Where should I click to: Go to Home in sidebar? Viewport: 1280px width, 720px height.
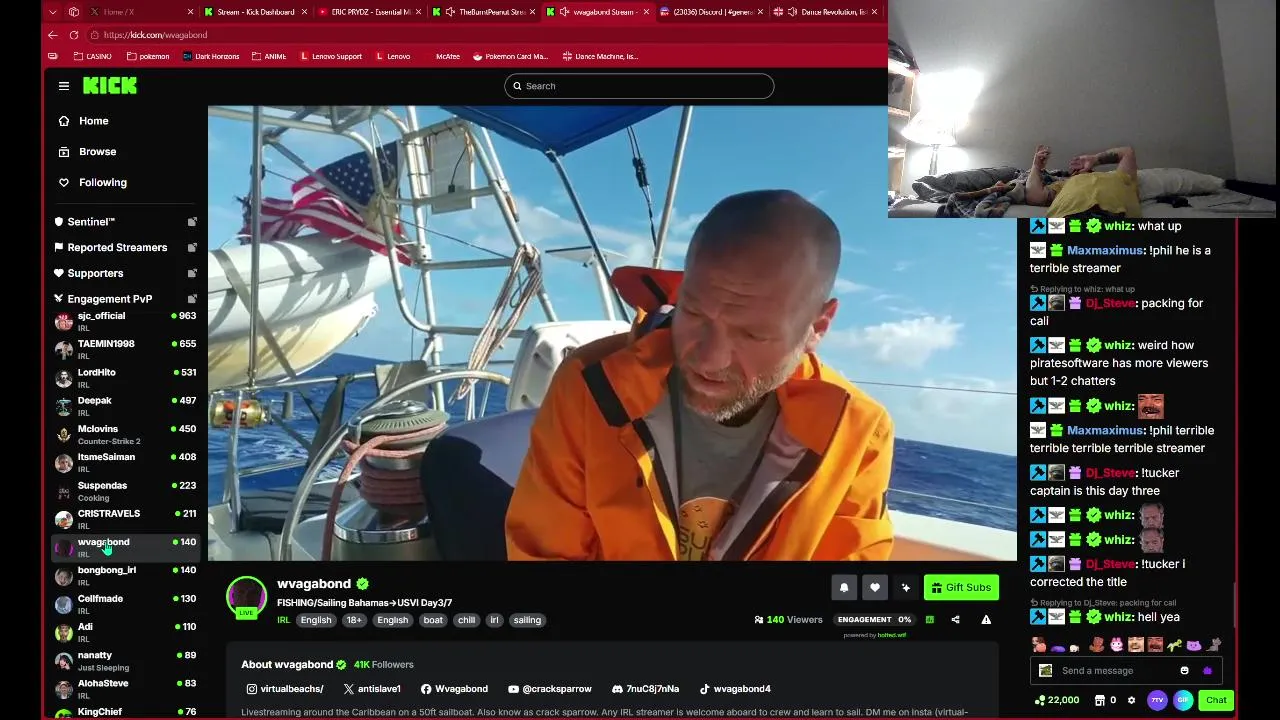(x=94, y=121)
